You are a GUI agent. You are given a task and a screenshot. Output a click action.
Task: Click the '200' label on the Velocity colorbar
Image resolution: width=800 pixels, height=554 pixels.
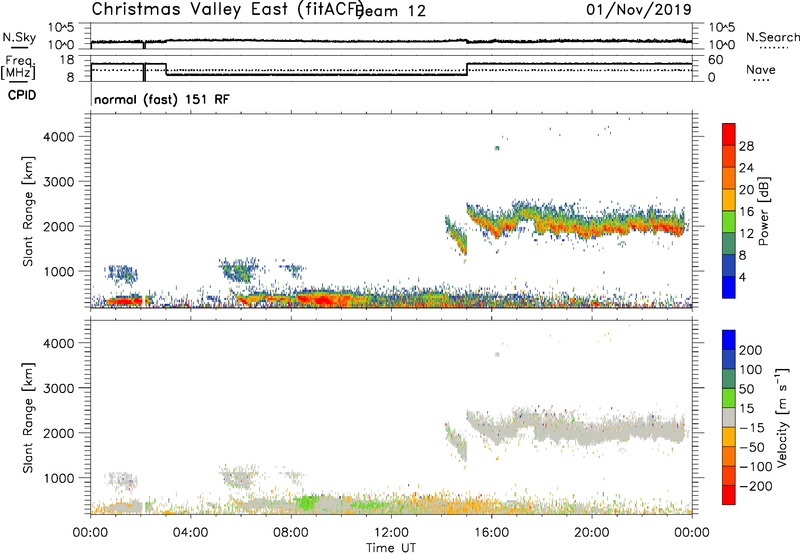tap(750, 350)
